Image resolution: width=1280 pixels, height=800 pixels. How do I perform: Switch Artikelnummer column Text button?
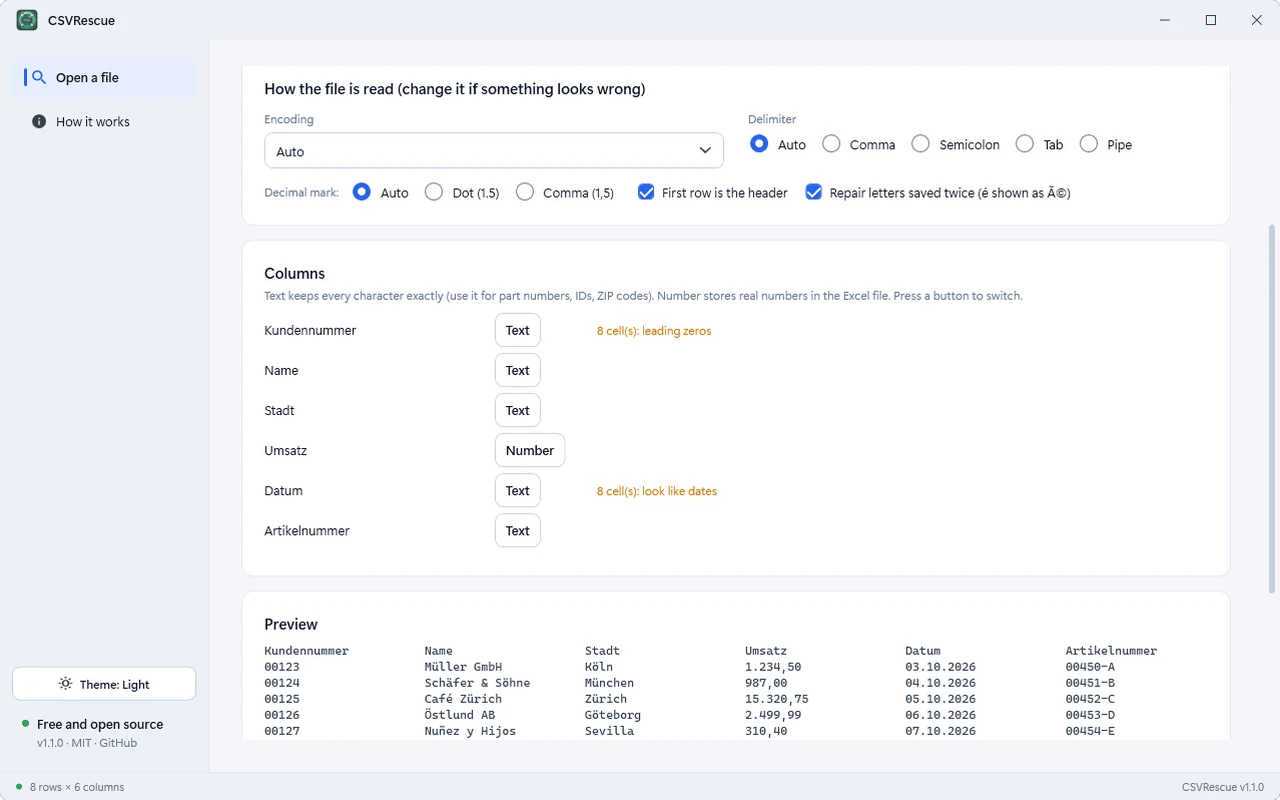pyautogui.click(x=518, y=530)
